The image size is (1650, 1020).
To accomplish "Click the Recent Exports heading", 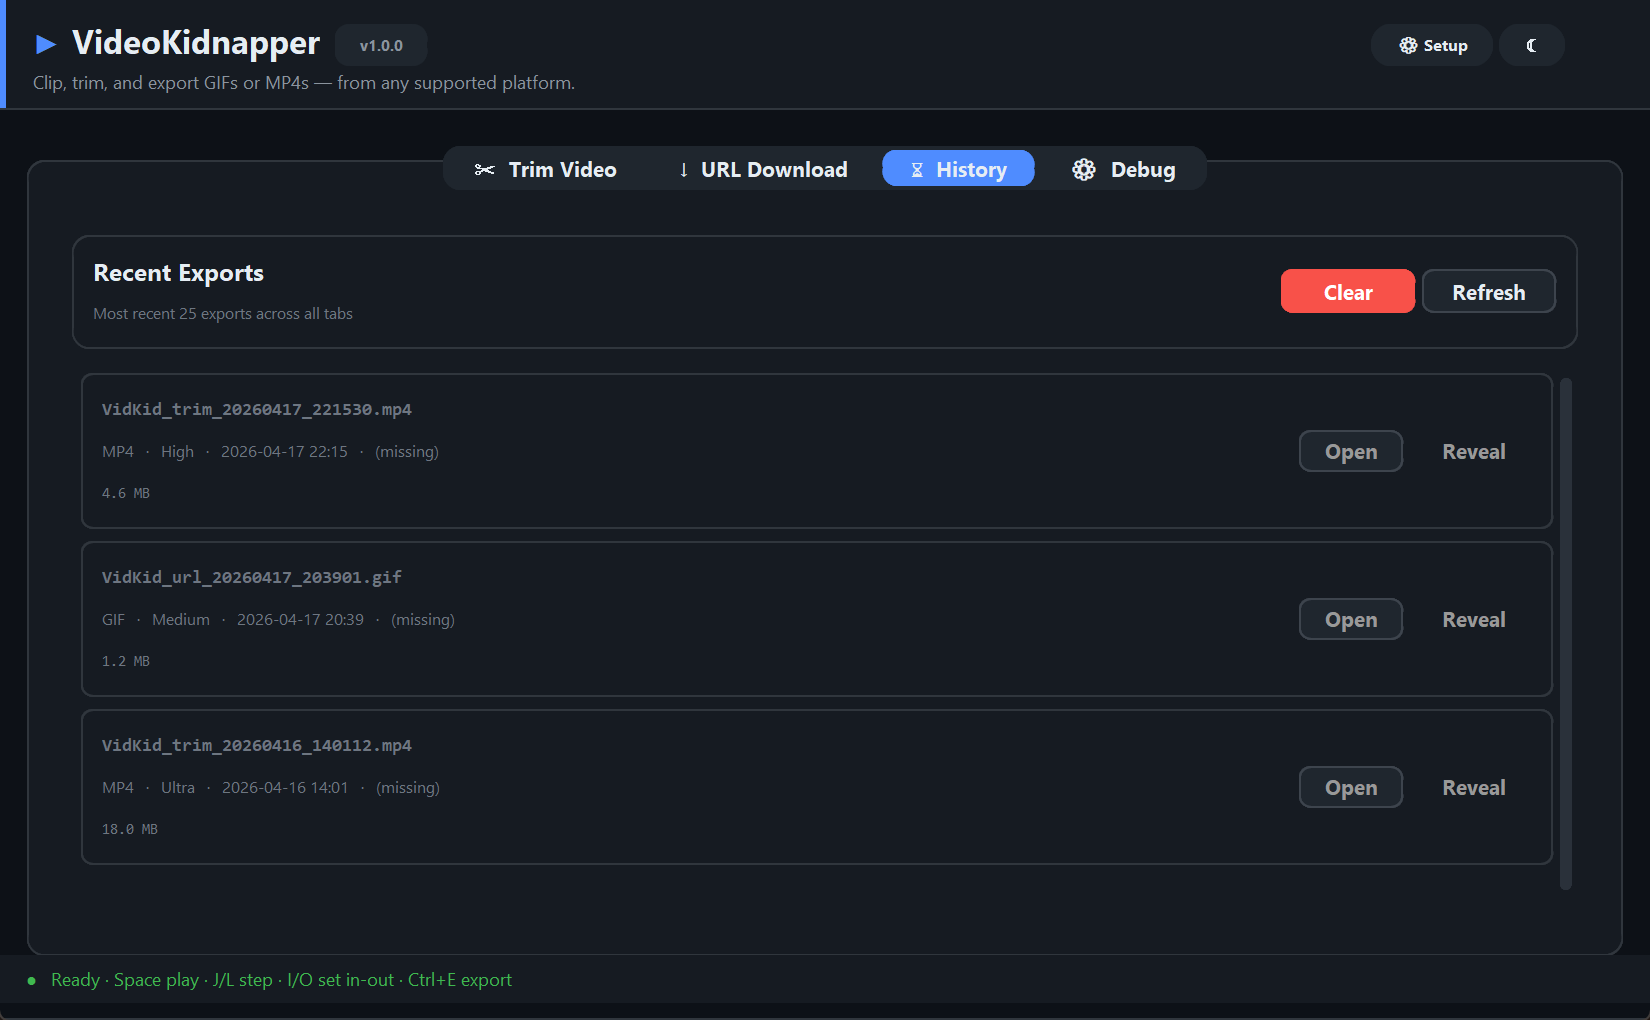I will (179, 273).
